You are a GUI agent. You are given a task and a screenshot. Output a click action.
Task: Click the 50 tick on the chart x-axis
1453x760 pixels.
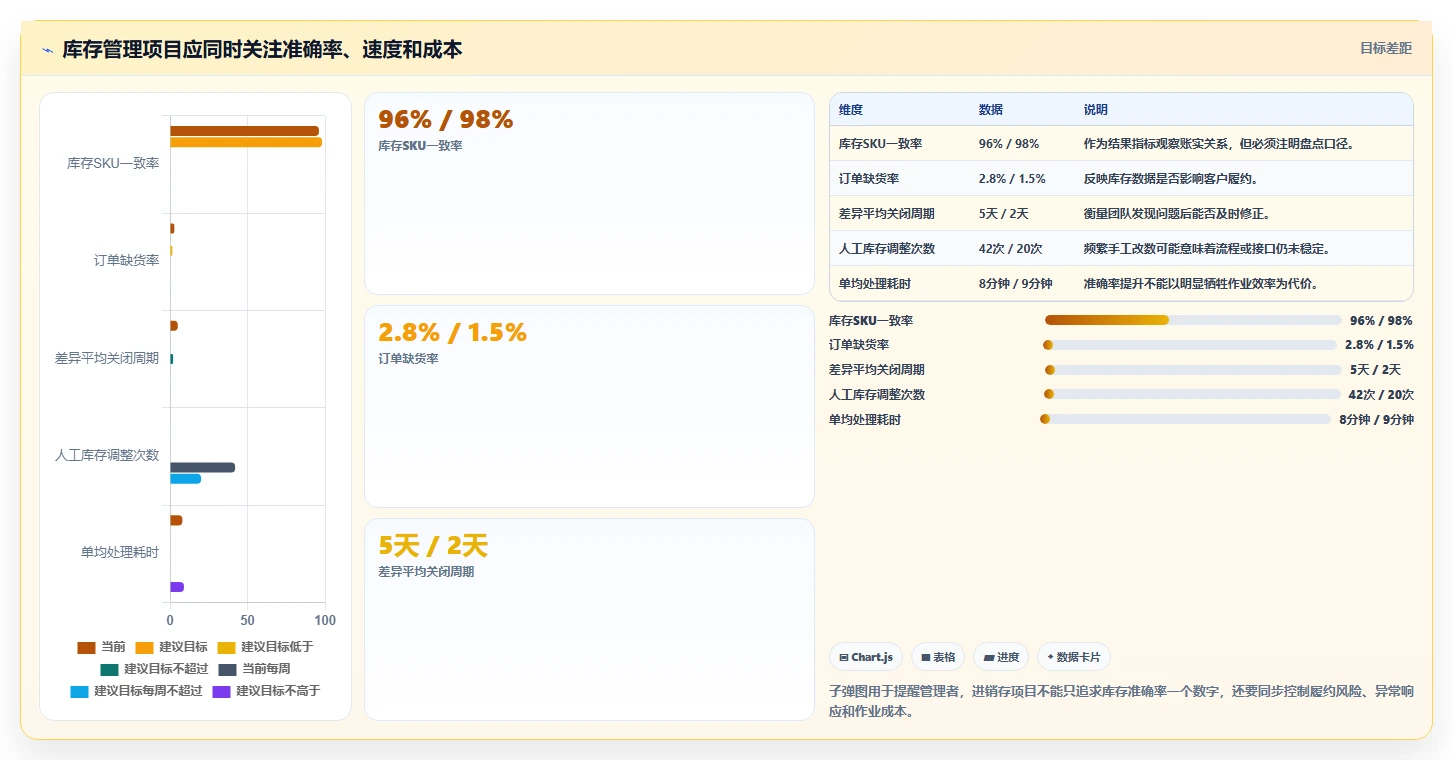247,620
